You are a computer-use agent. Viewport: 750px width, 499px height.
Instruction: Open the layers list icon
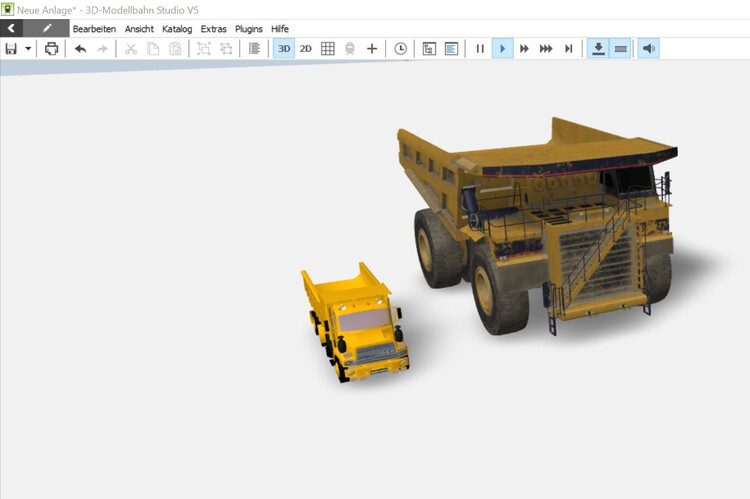254,48
